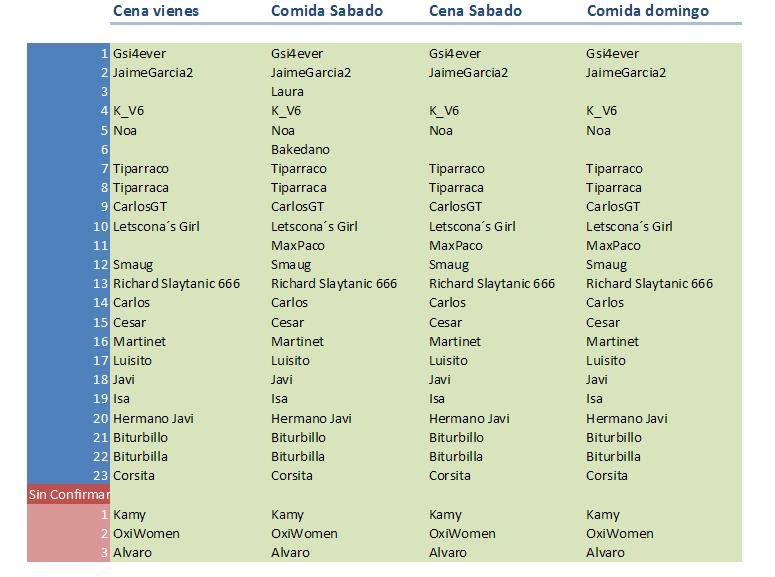Select 'MaxPaco' in the Cena Sabado column
775x577 pixels.
(x=455, y=246)
